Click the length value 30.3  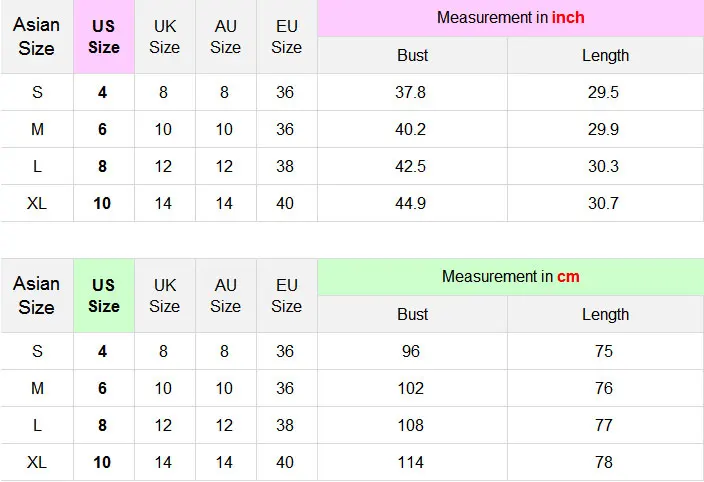603,167
